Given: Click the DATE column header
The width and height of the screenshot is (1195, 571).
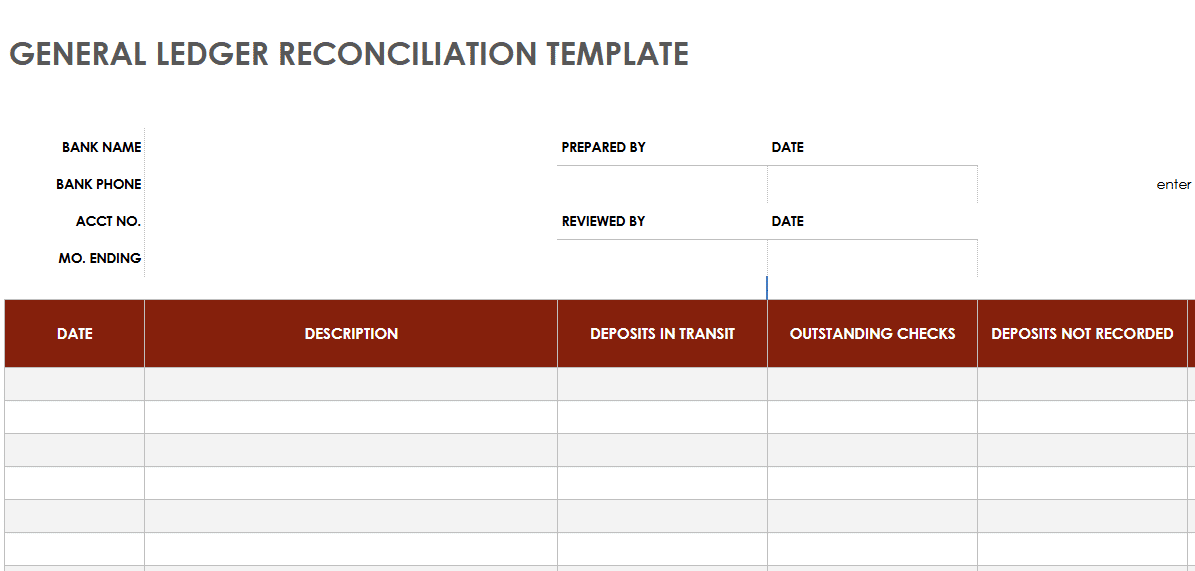Looking at the screenshot, I should [x=75, y=334].
